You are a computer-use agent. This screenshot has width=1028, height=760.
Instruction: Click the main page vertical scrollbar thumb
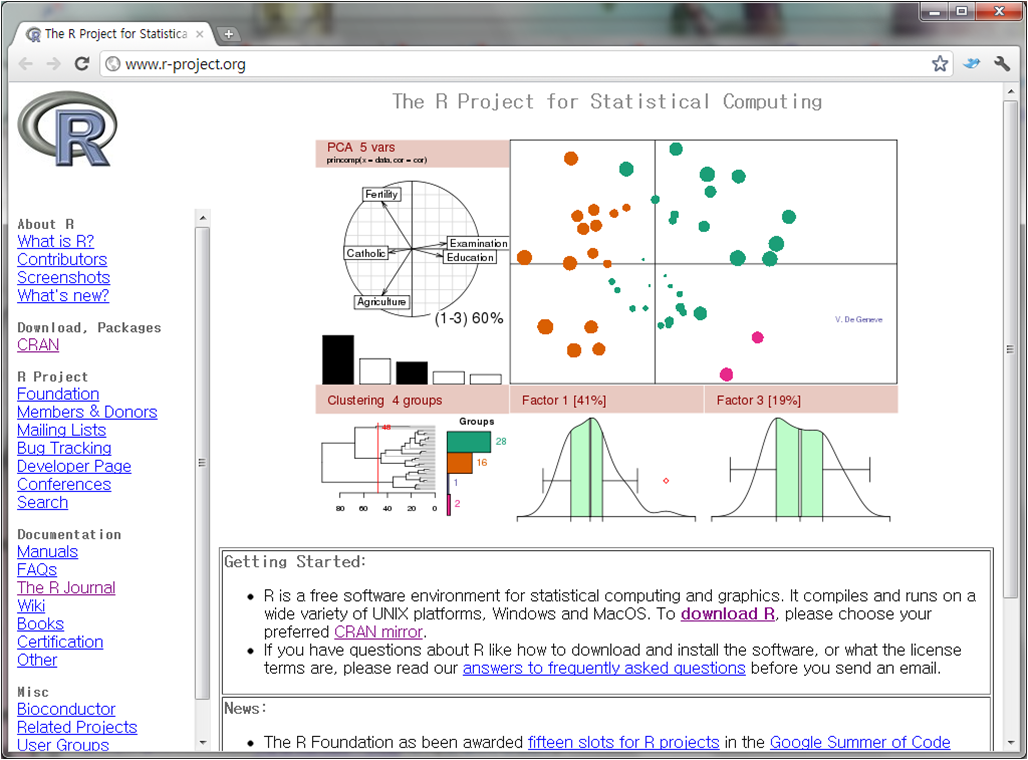pyautogui.click(x=1010, y=349)
